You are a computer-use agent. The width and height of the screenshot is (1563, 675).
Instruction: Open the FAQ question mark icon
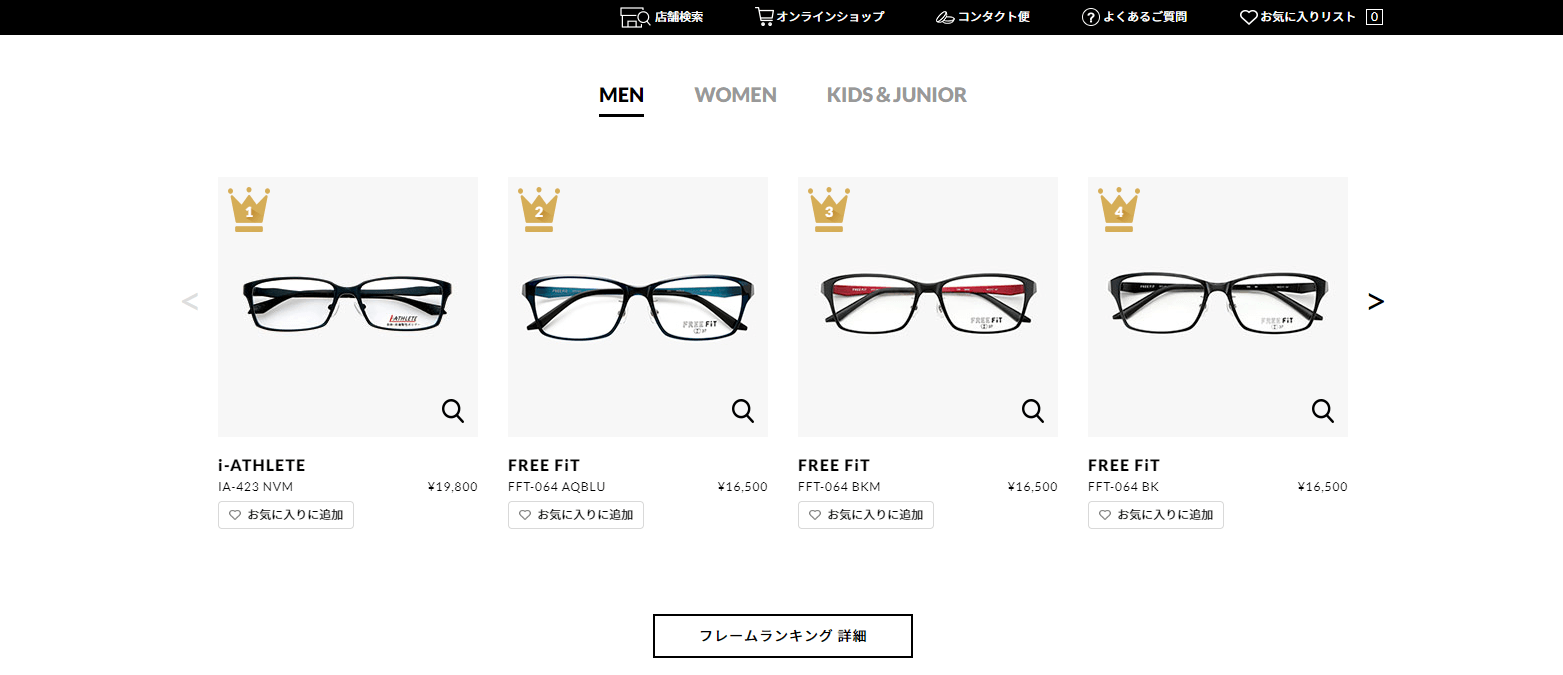(1091, 17)
